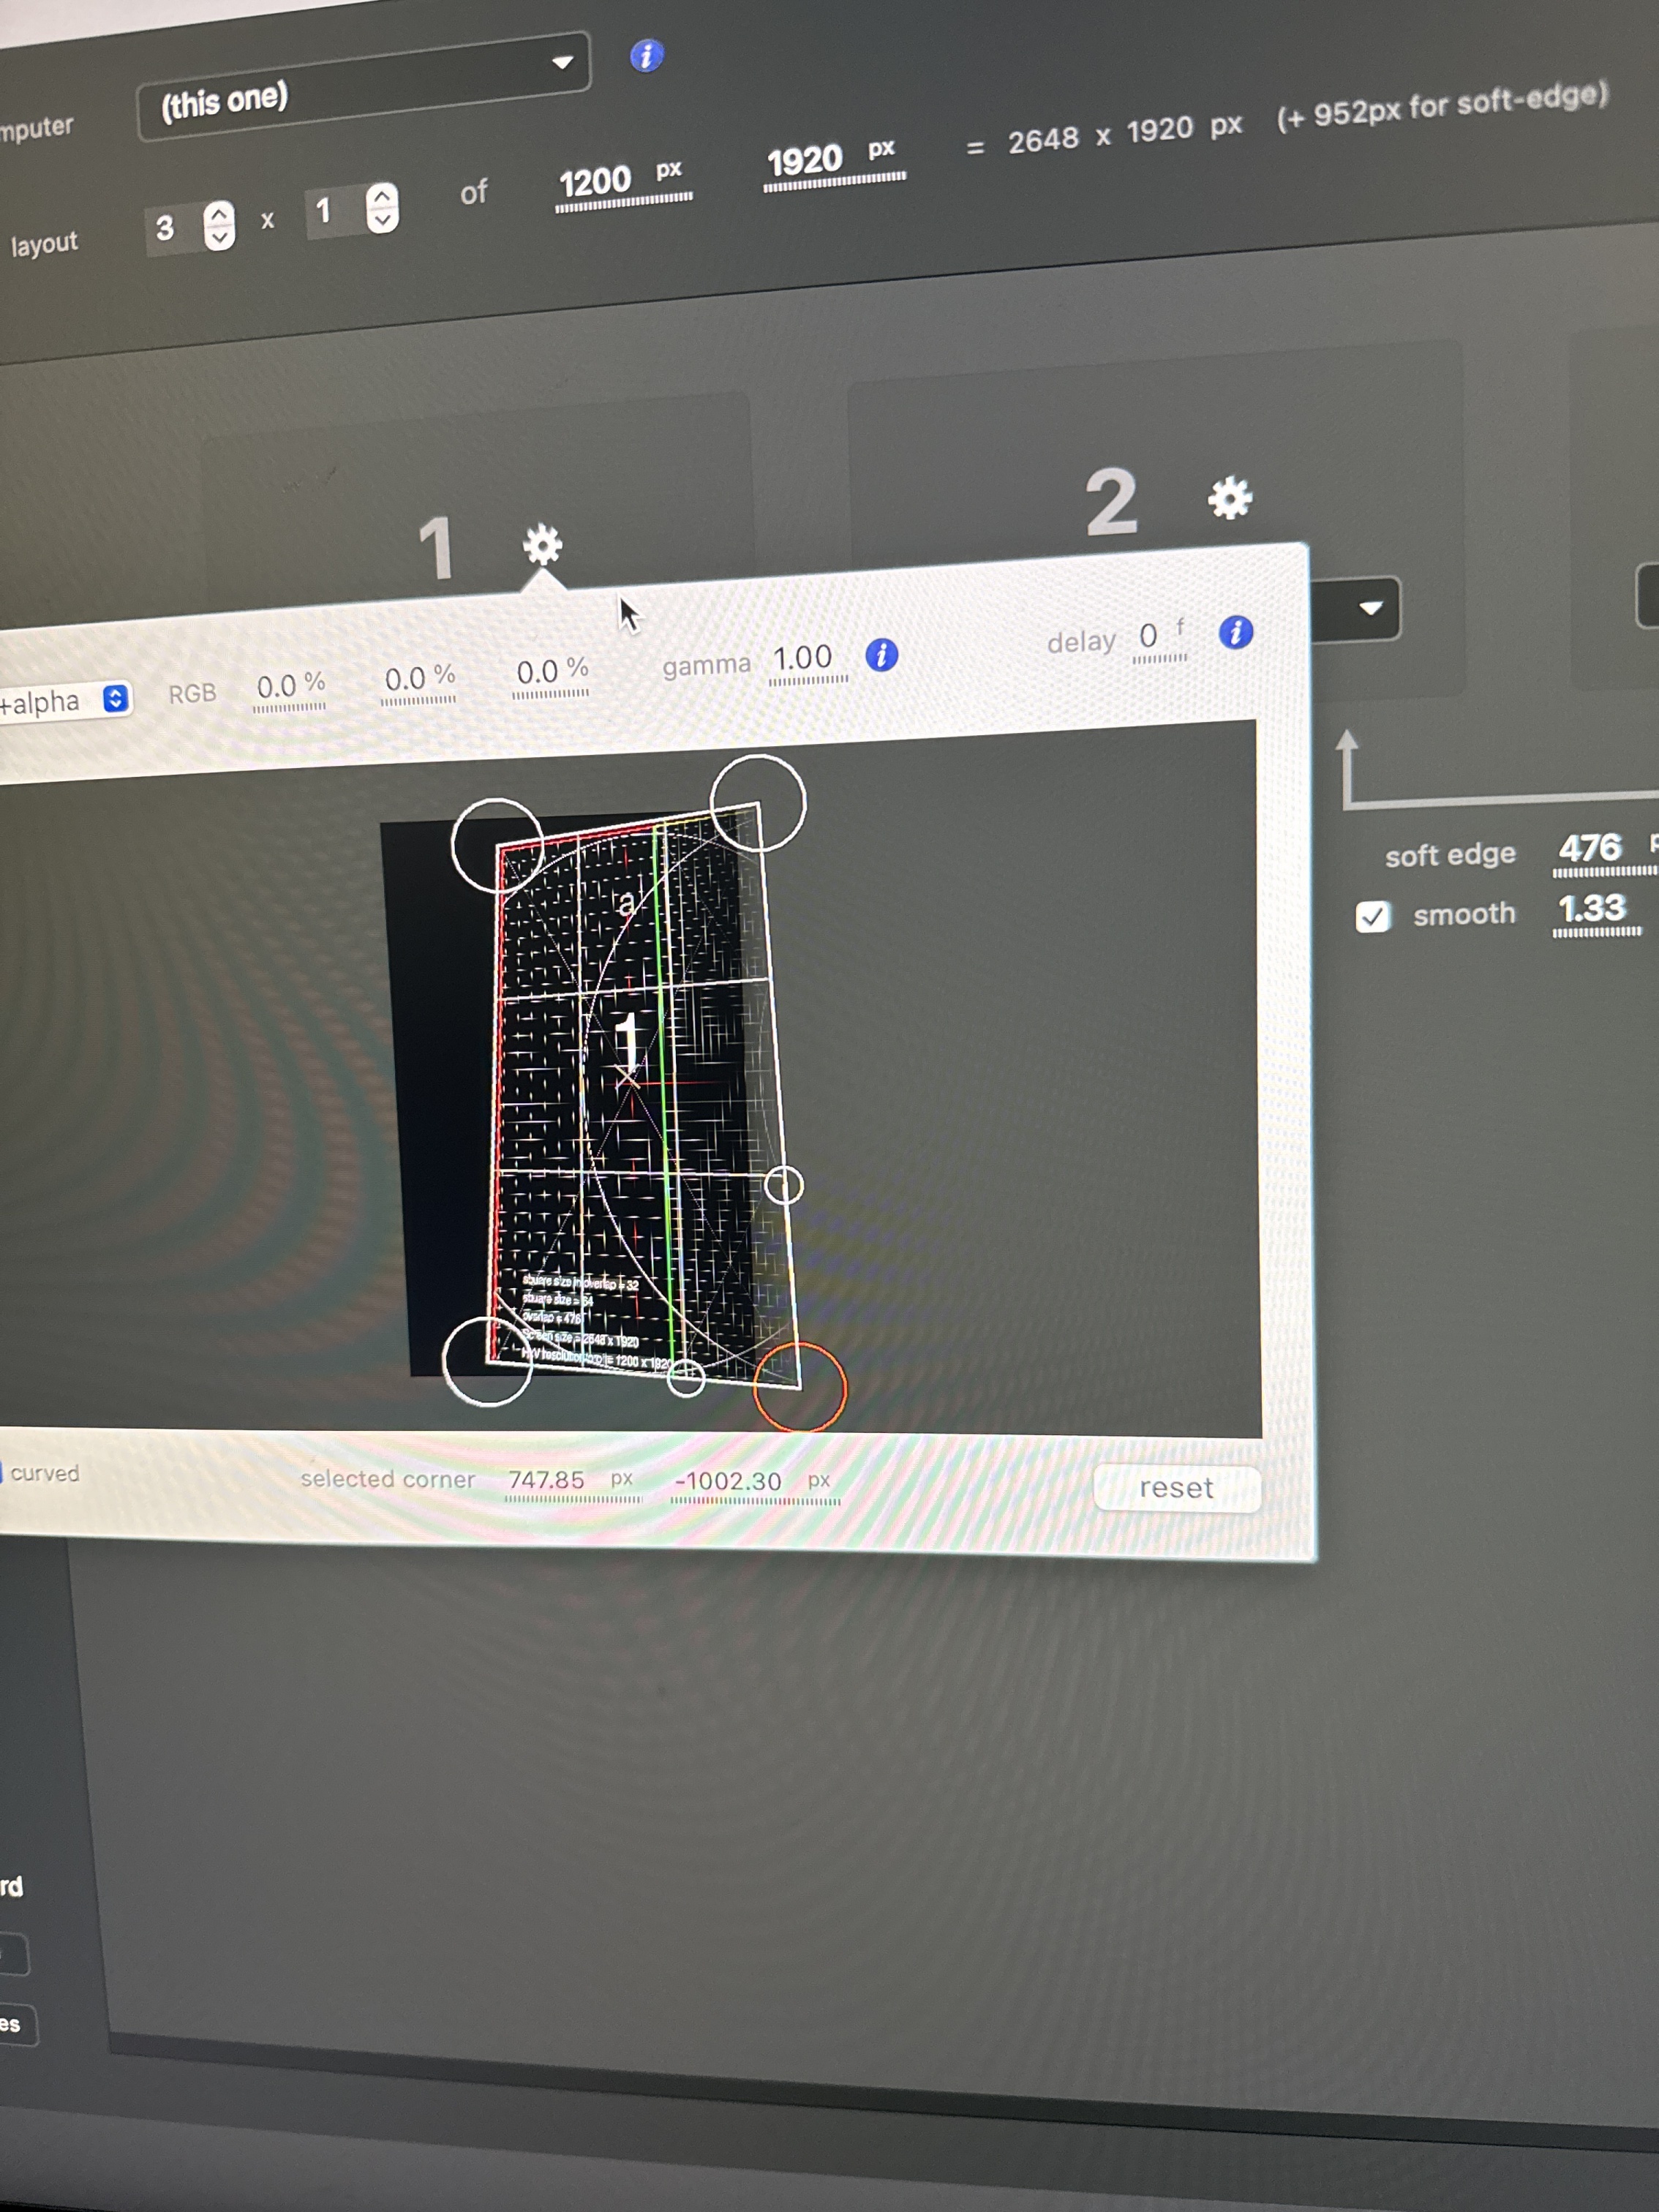Select the small bottom-edge midpoint handle
The height and width of the screenshot is (2212, 1659).
click(686, 1379)
